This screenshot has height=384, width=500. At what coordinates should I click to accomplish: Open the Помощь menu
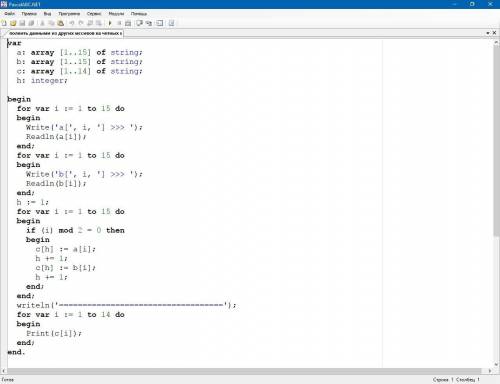[x=139, y=14]
